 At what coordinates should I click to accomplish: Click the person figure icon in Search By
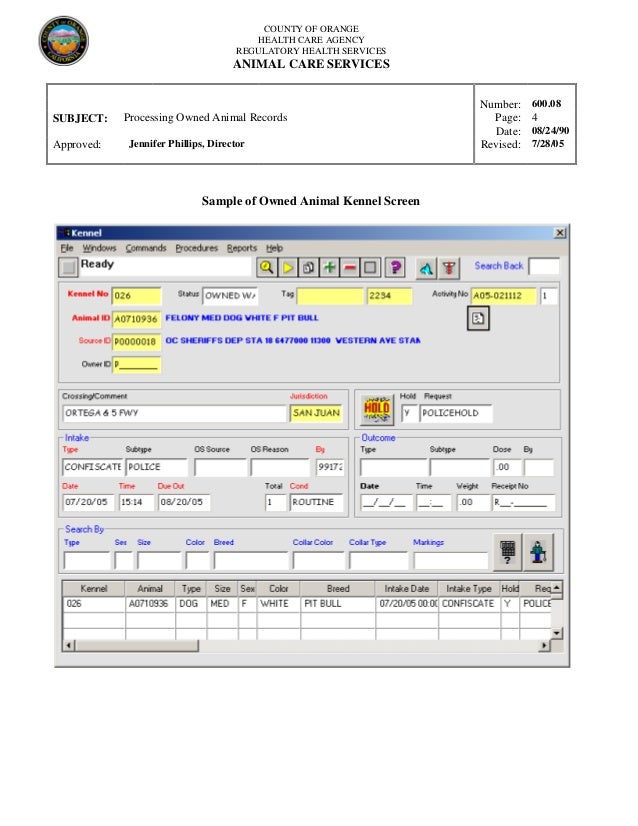coord(538,552)
